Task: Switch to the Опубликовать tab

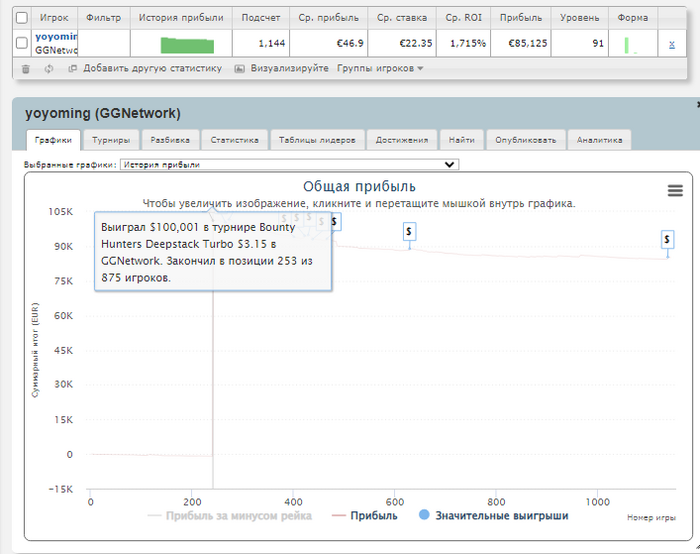Action: click(x=526, y=140)
